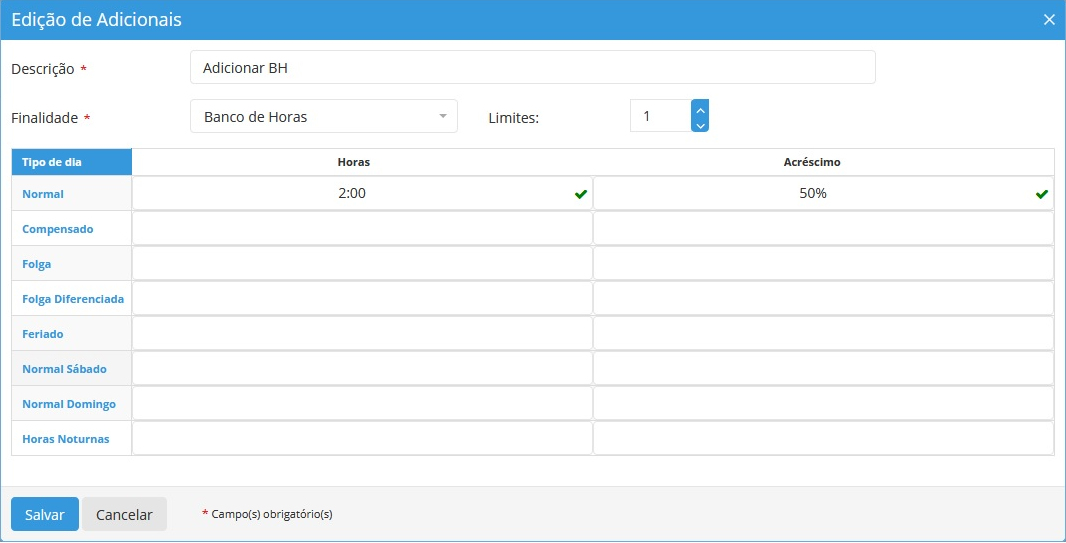Click the Normal Sábado Horas cell

pos(362,369)
